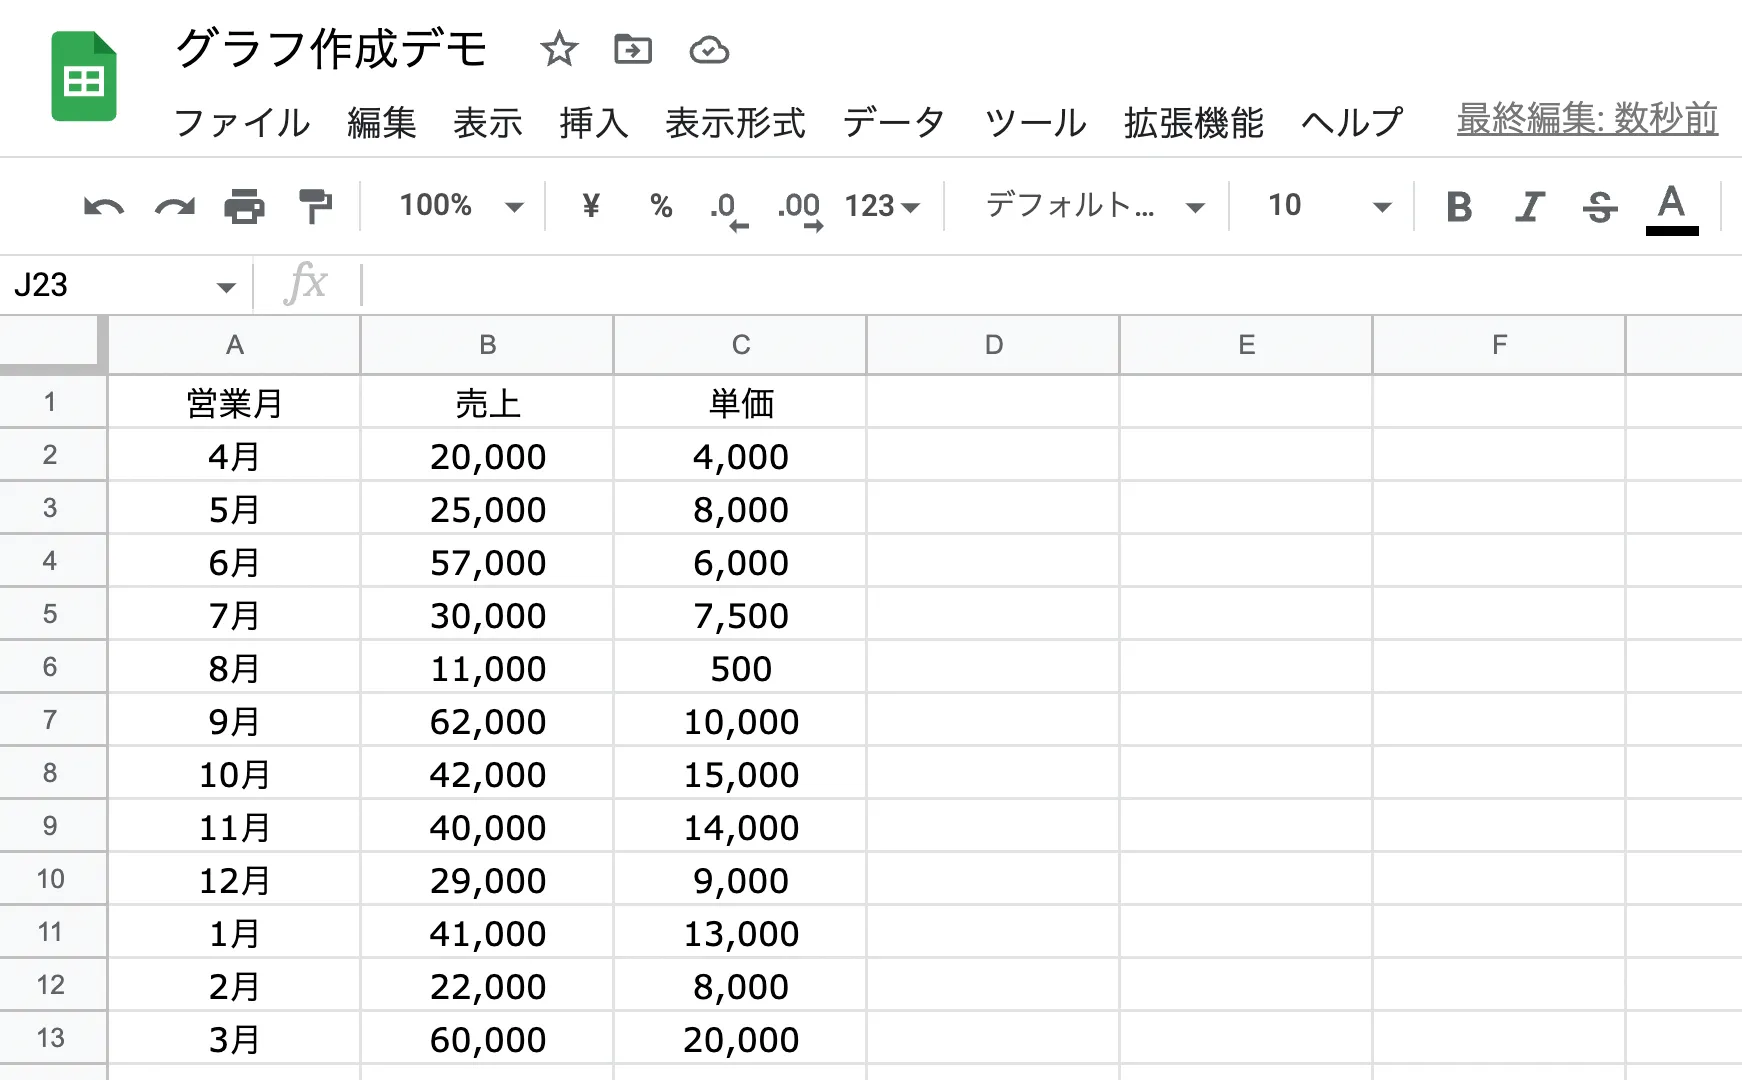Select column D header
The width and height of the screenshot is (1742, 1080).
tap(993, 345)
